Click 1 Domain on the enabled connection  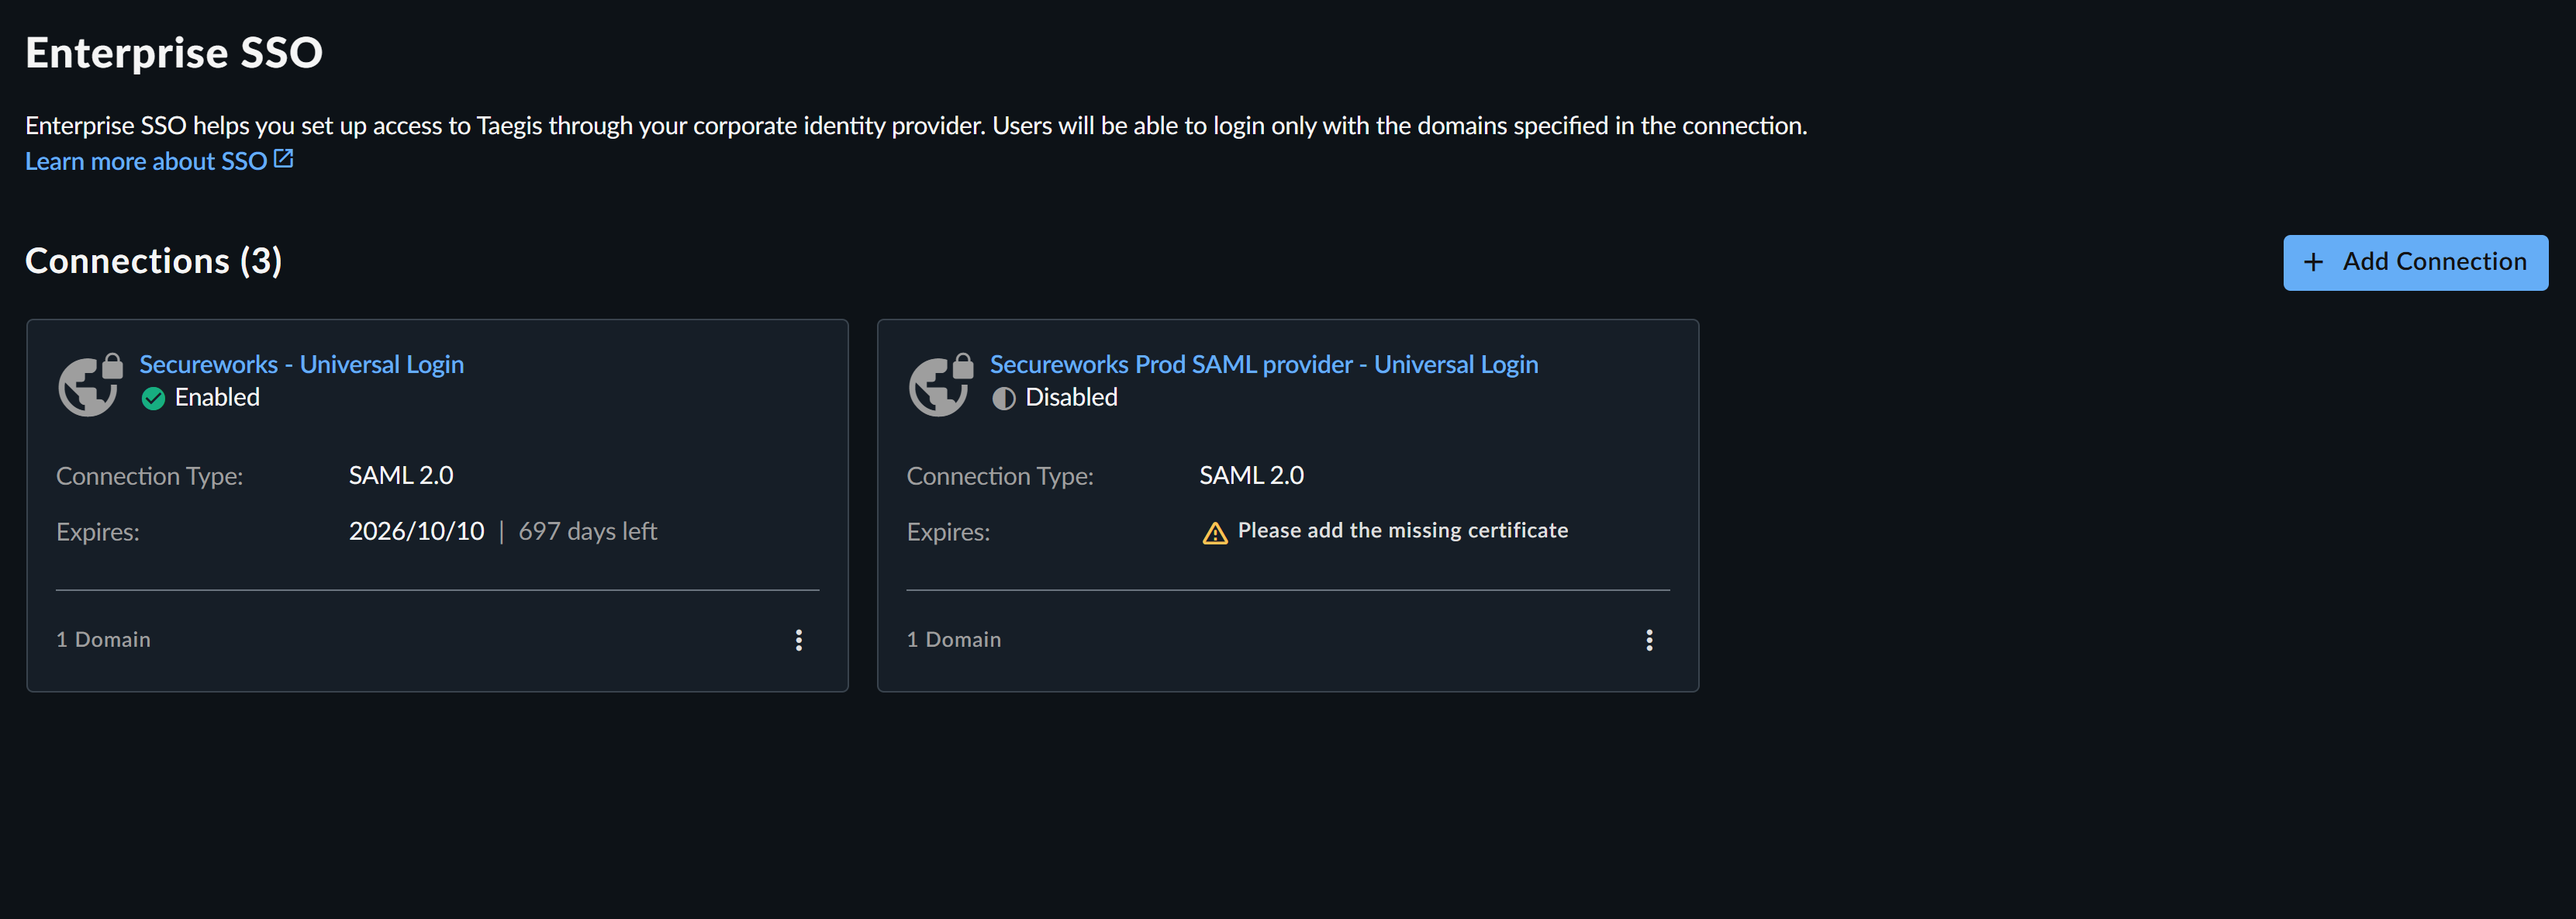[x=103, y=639]
